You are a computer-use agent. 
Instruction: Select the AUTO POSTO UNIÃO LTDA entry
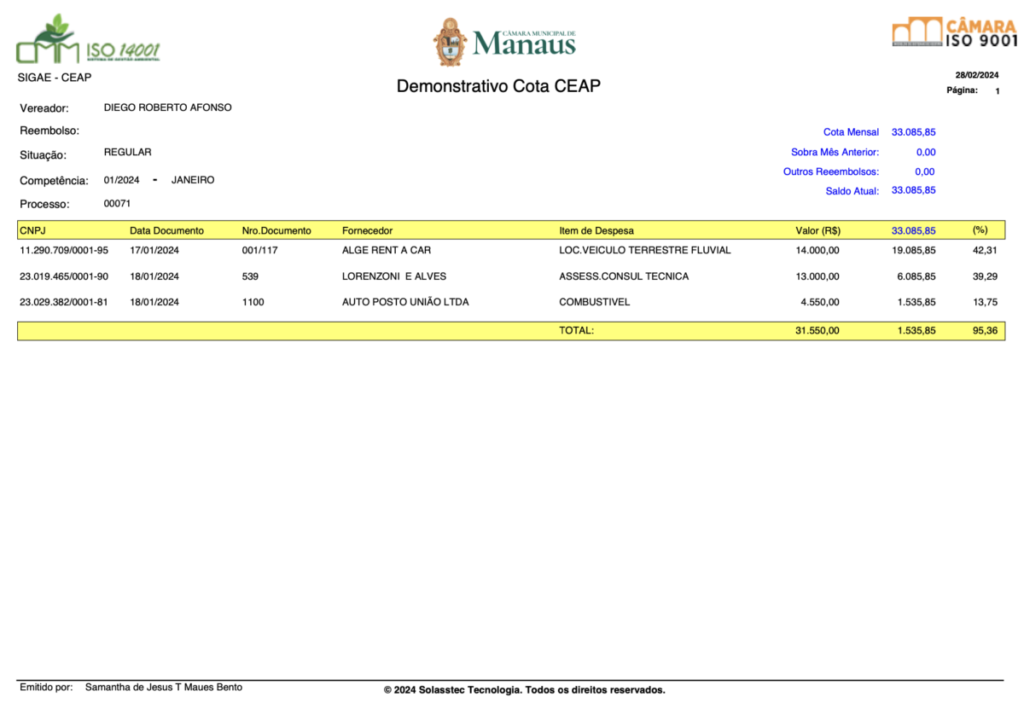click(405, 302)
